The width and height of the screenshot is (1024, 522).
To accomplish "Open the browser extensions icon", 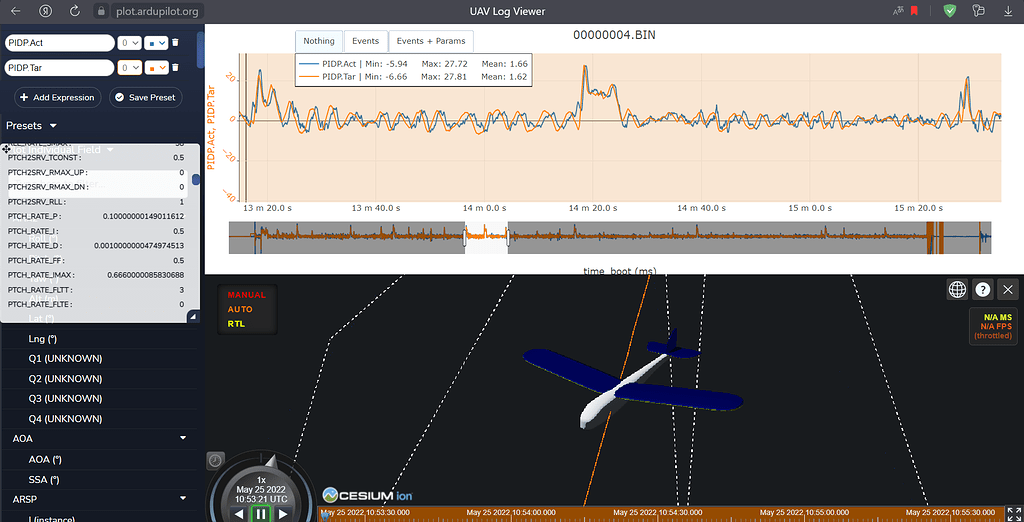I will 978,11.
